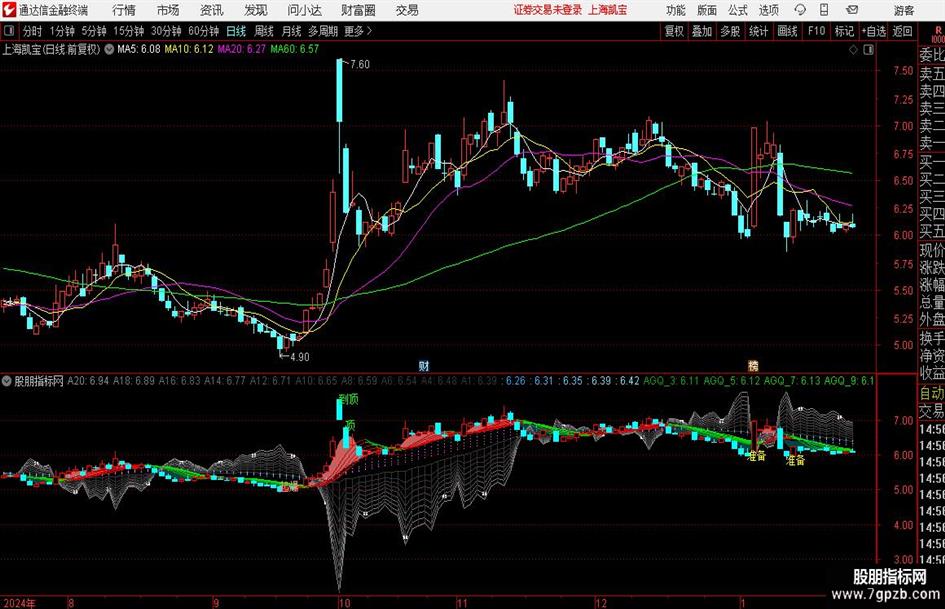
Task: Click the 复权 toolbar button
Action: click(x=674, y=31)
